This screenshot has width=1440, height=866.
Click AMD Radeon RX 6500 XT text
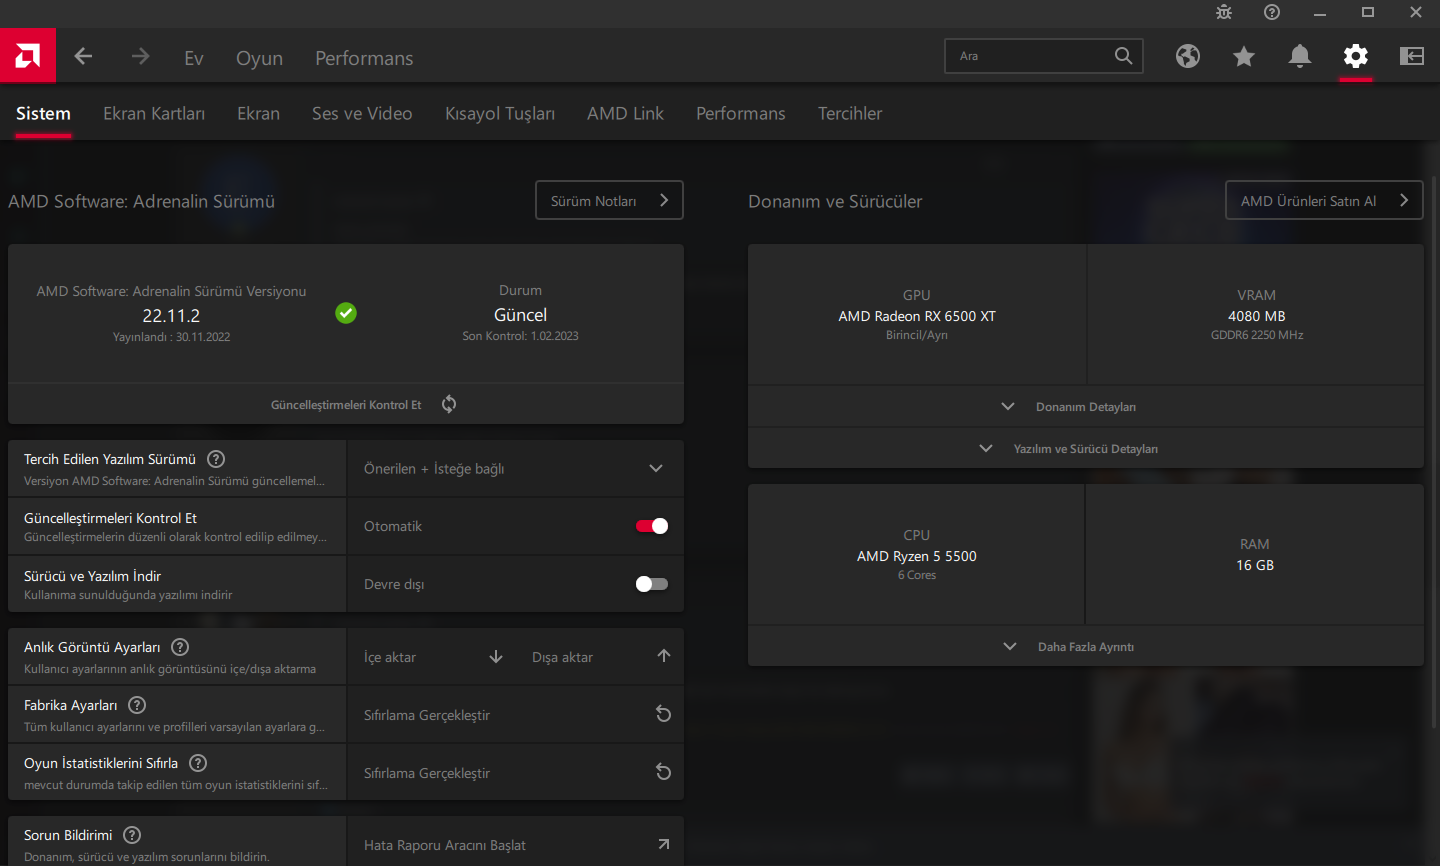[917, 316]
